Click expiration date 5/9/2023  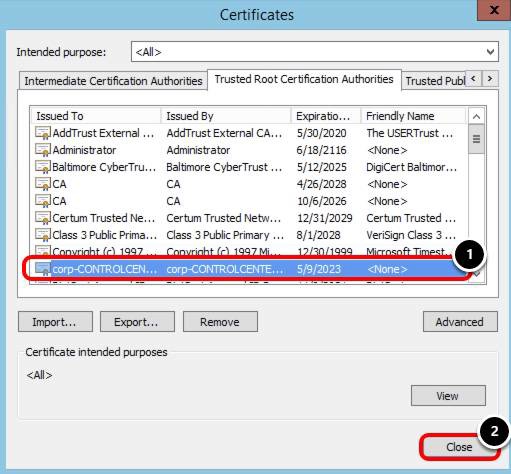coord(319,269)
